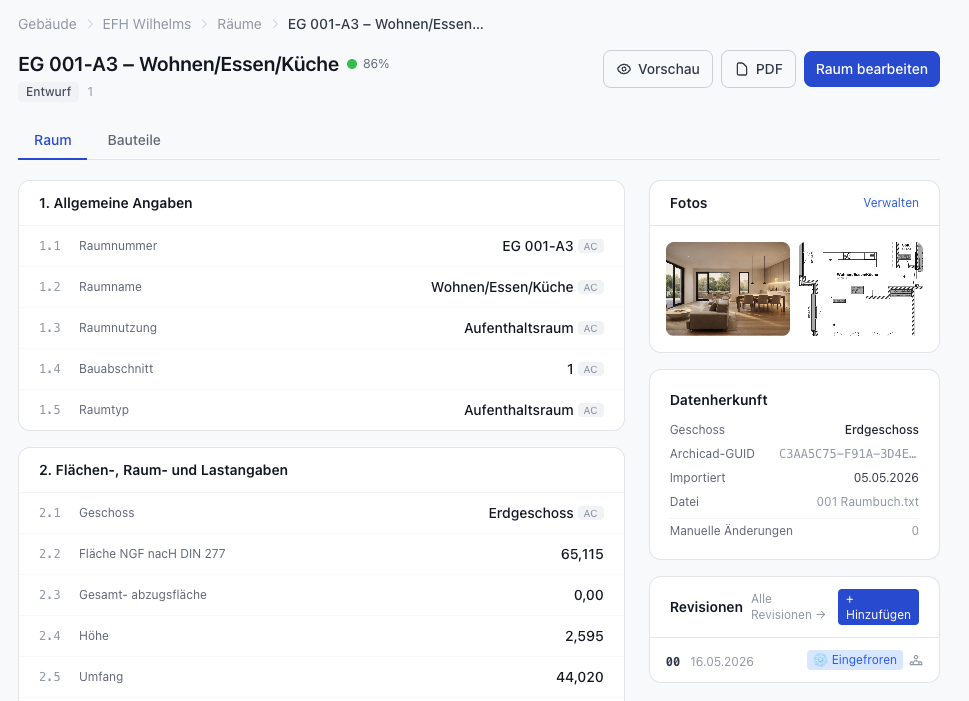Viewport: 969px width, 701px height.
Task: Open the living room interior photo
Action: 727,289
